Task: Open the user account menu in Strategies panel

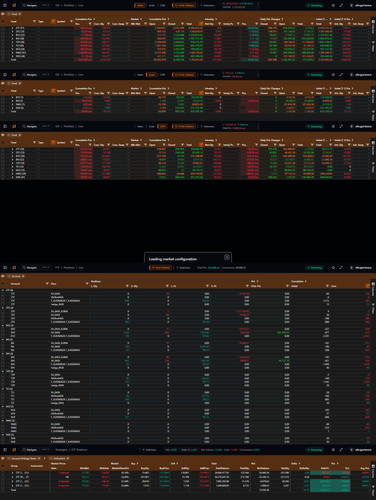Action: [x=361, y=450]
